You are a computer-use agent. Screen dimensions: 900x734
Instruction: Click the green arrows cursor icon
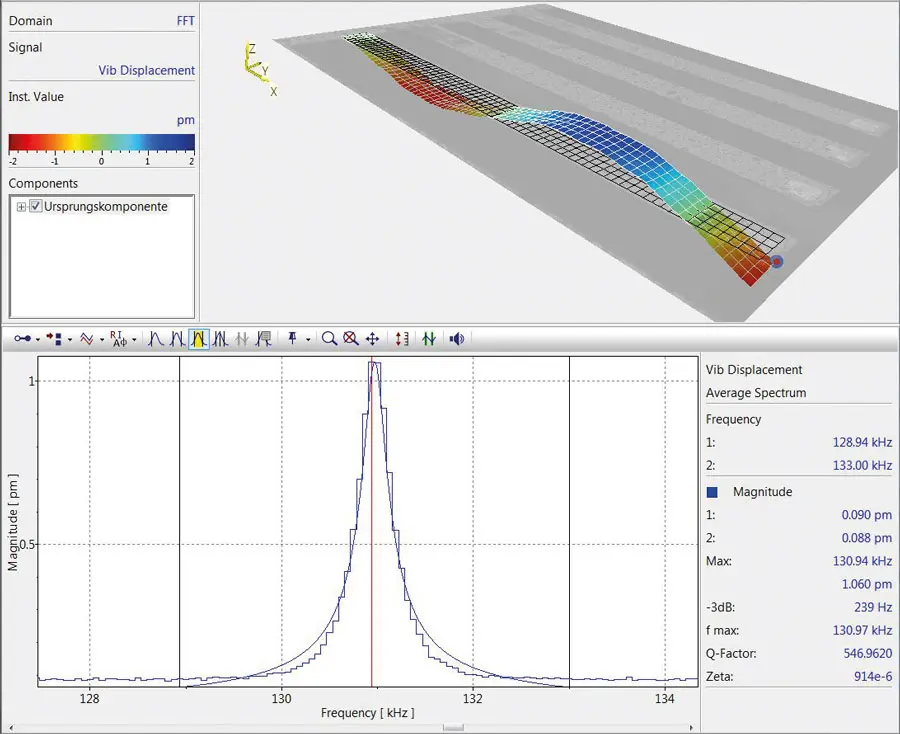click(429, 339)
